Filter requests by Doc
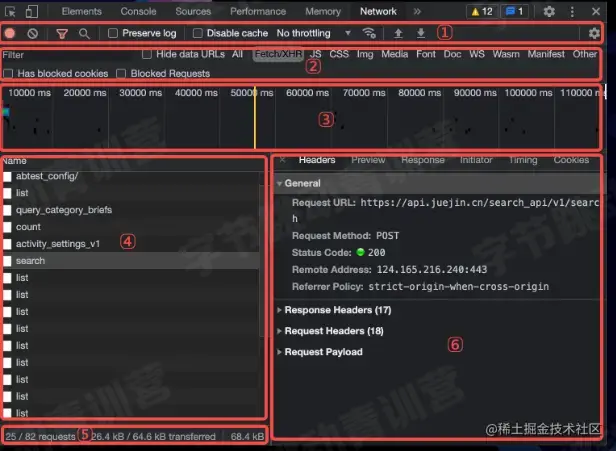Screen dimensions: 616x451 [x=452, y=54]
